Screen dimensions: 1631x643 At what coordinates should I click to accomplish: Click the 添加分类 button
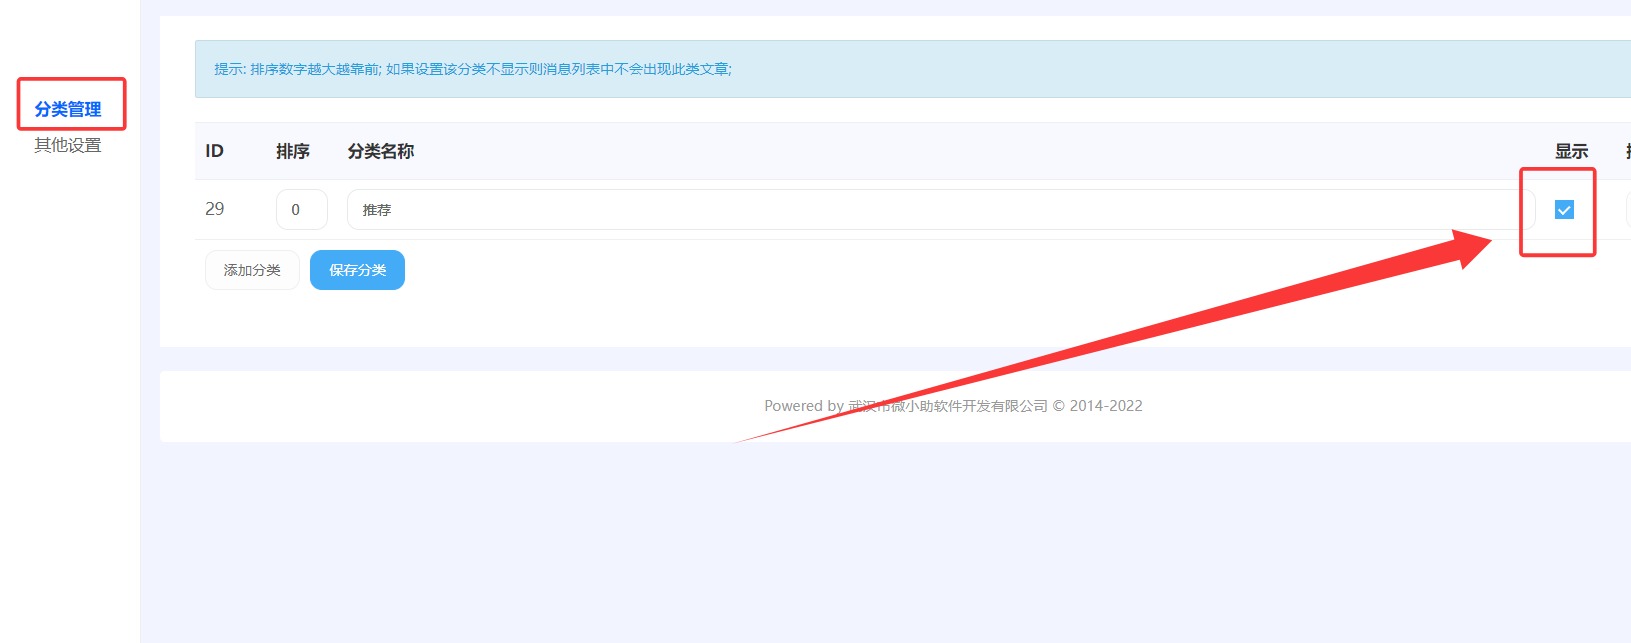pos(252,270)
